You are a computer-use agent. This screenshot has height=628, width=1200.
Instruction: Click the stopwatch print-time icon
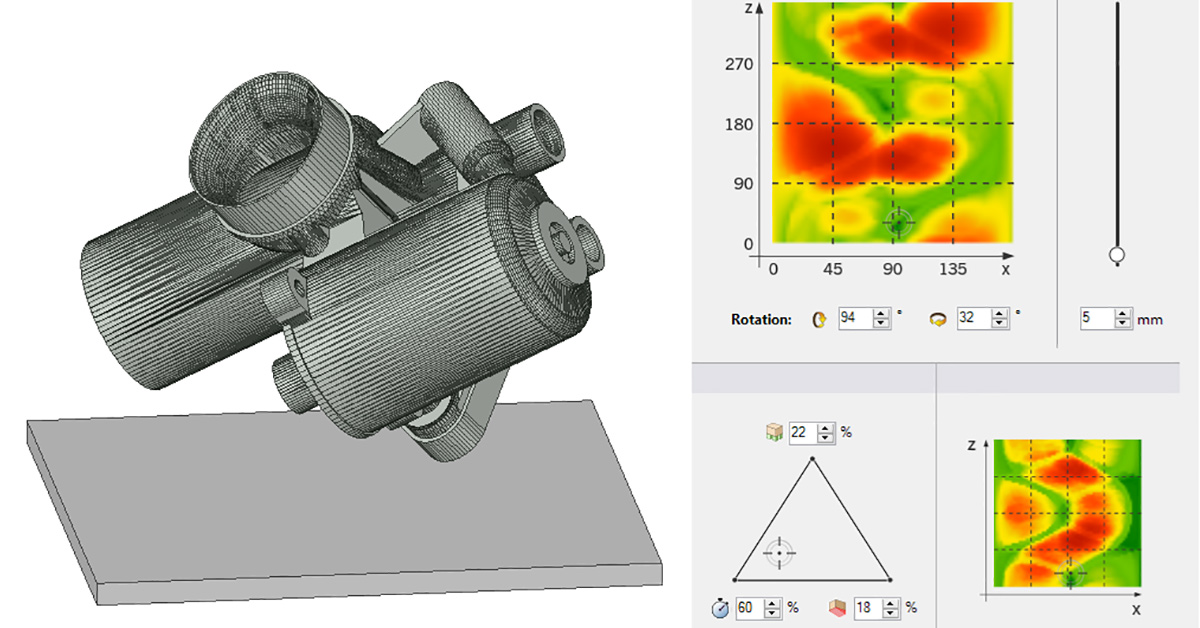coord(720,607)
